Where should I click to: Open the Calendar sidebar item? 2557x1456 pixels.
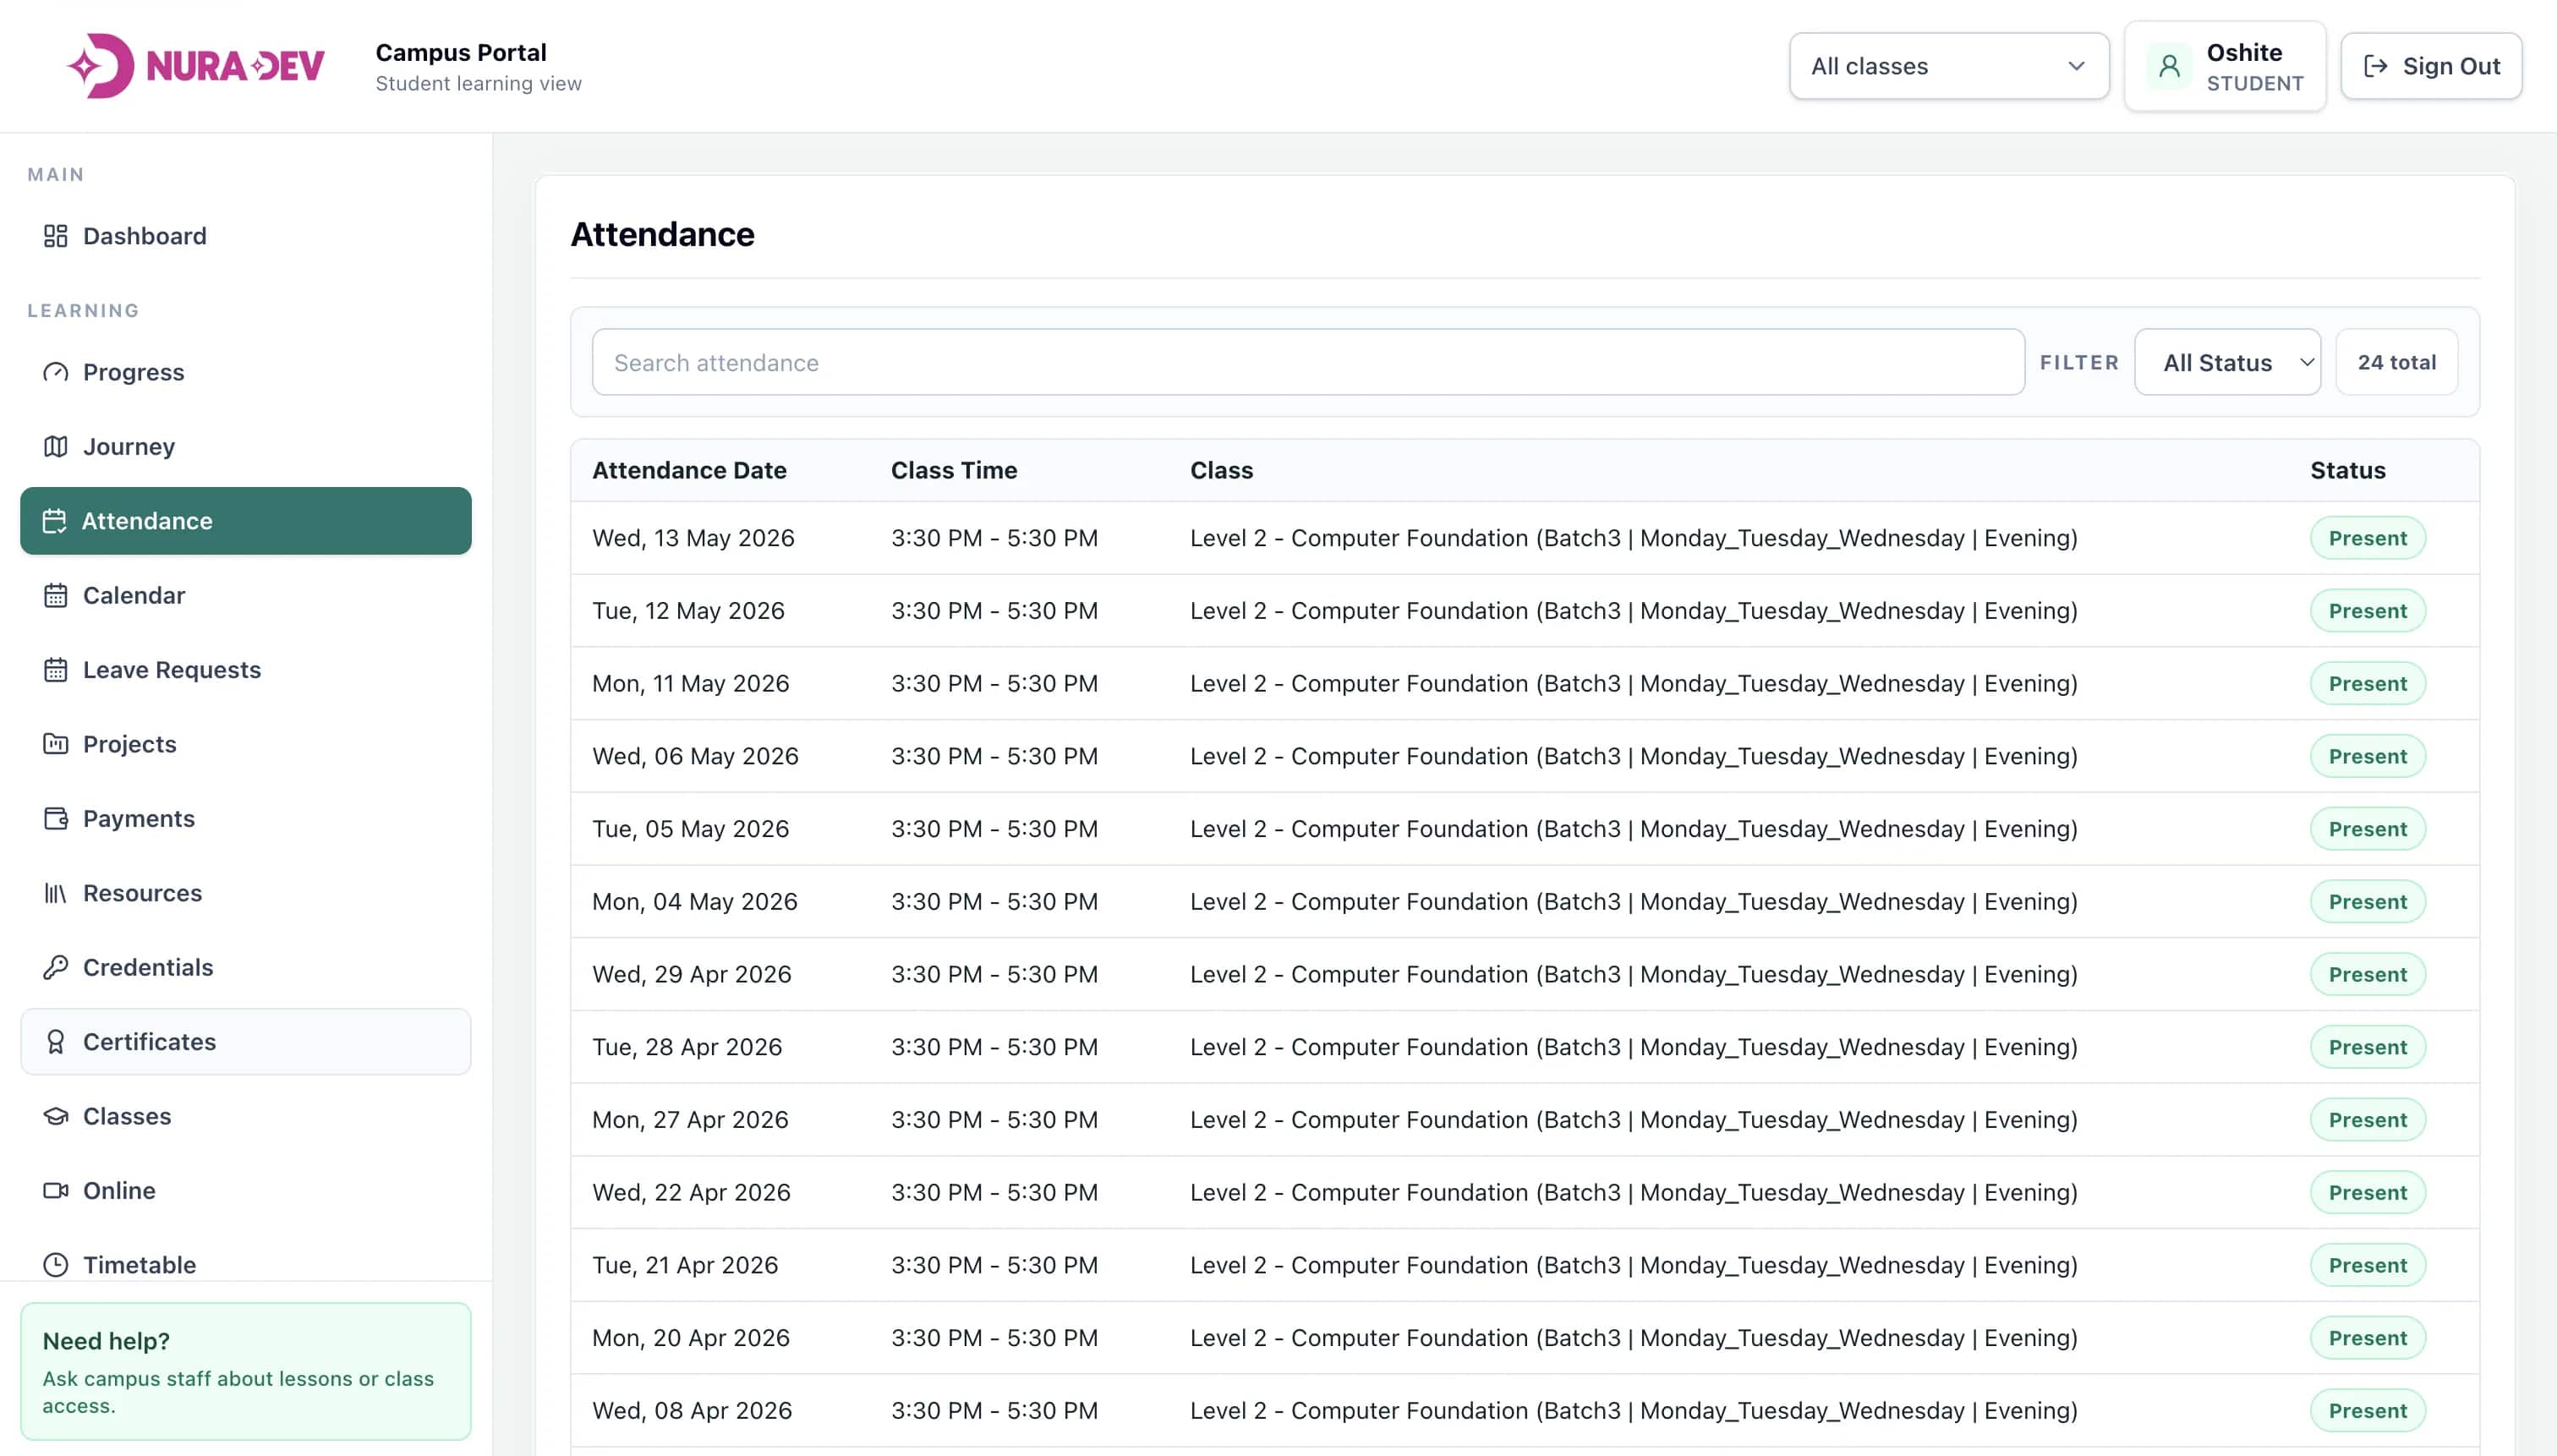pos(246,595)
